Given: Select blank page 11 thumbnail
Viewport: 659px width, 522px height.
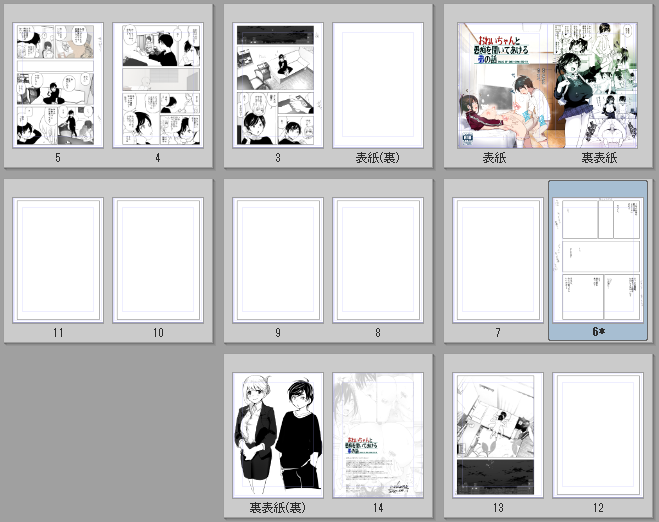Looking at the screenshot, I should pyautogui.click(x=58, y=260).
